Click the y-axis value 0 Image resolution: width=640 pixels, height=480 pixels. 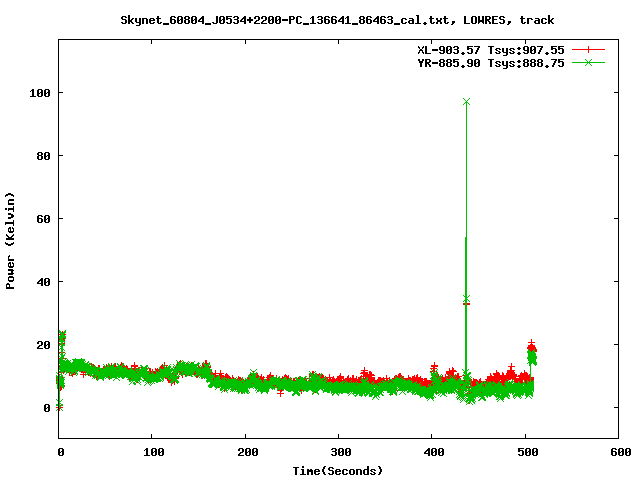47,408
